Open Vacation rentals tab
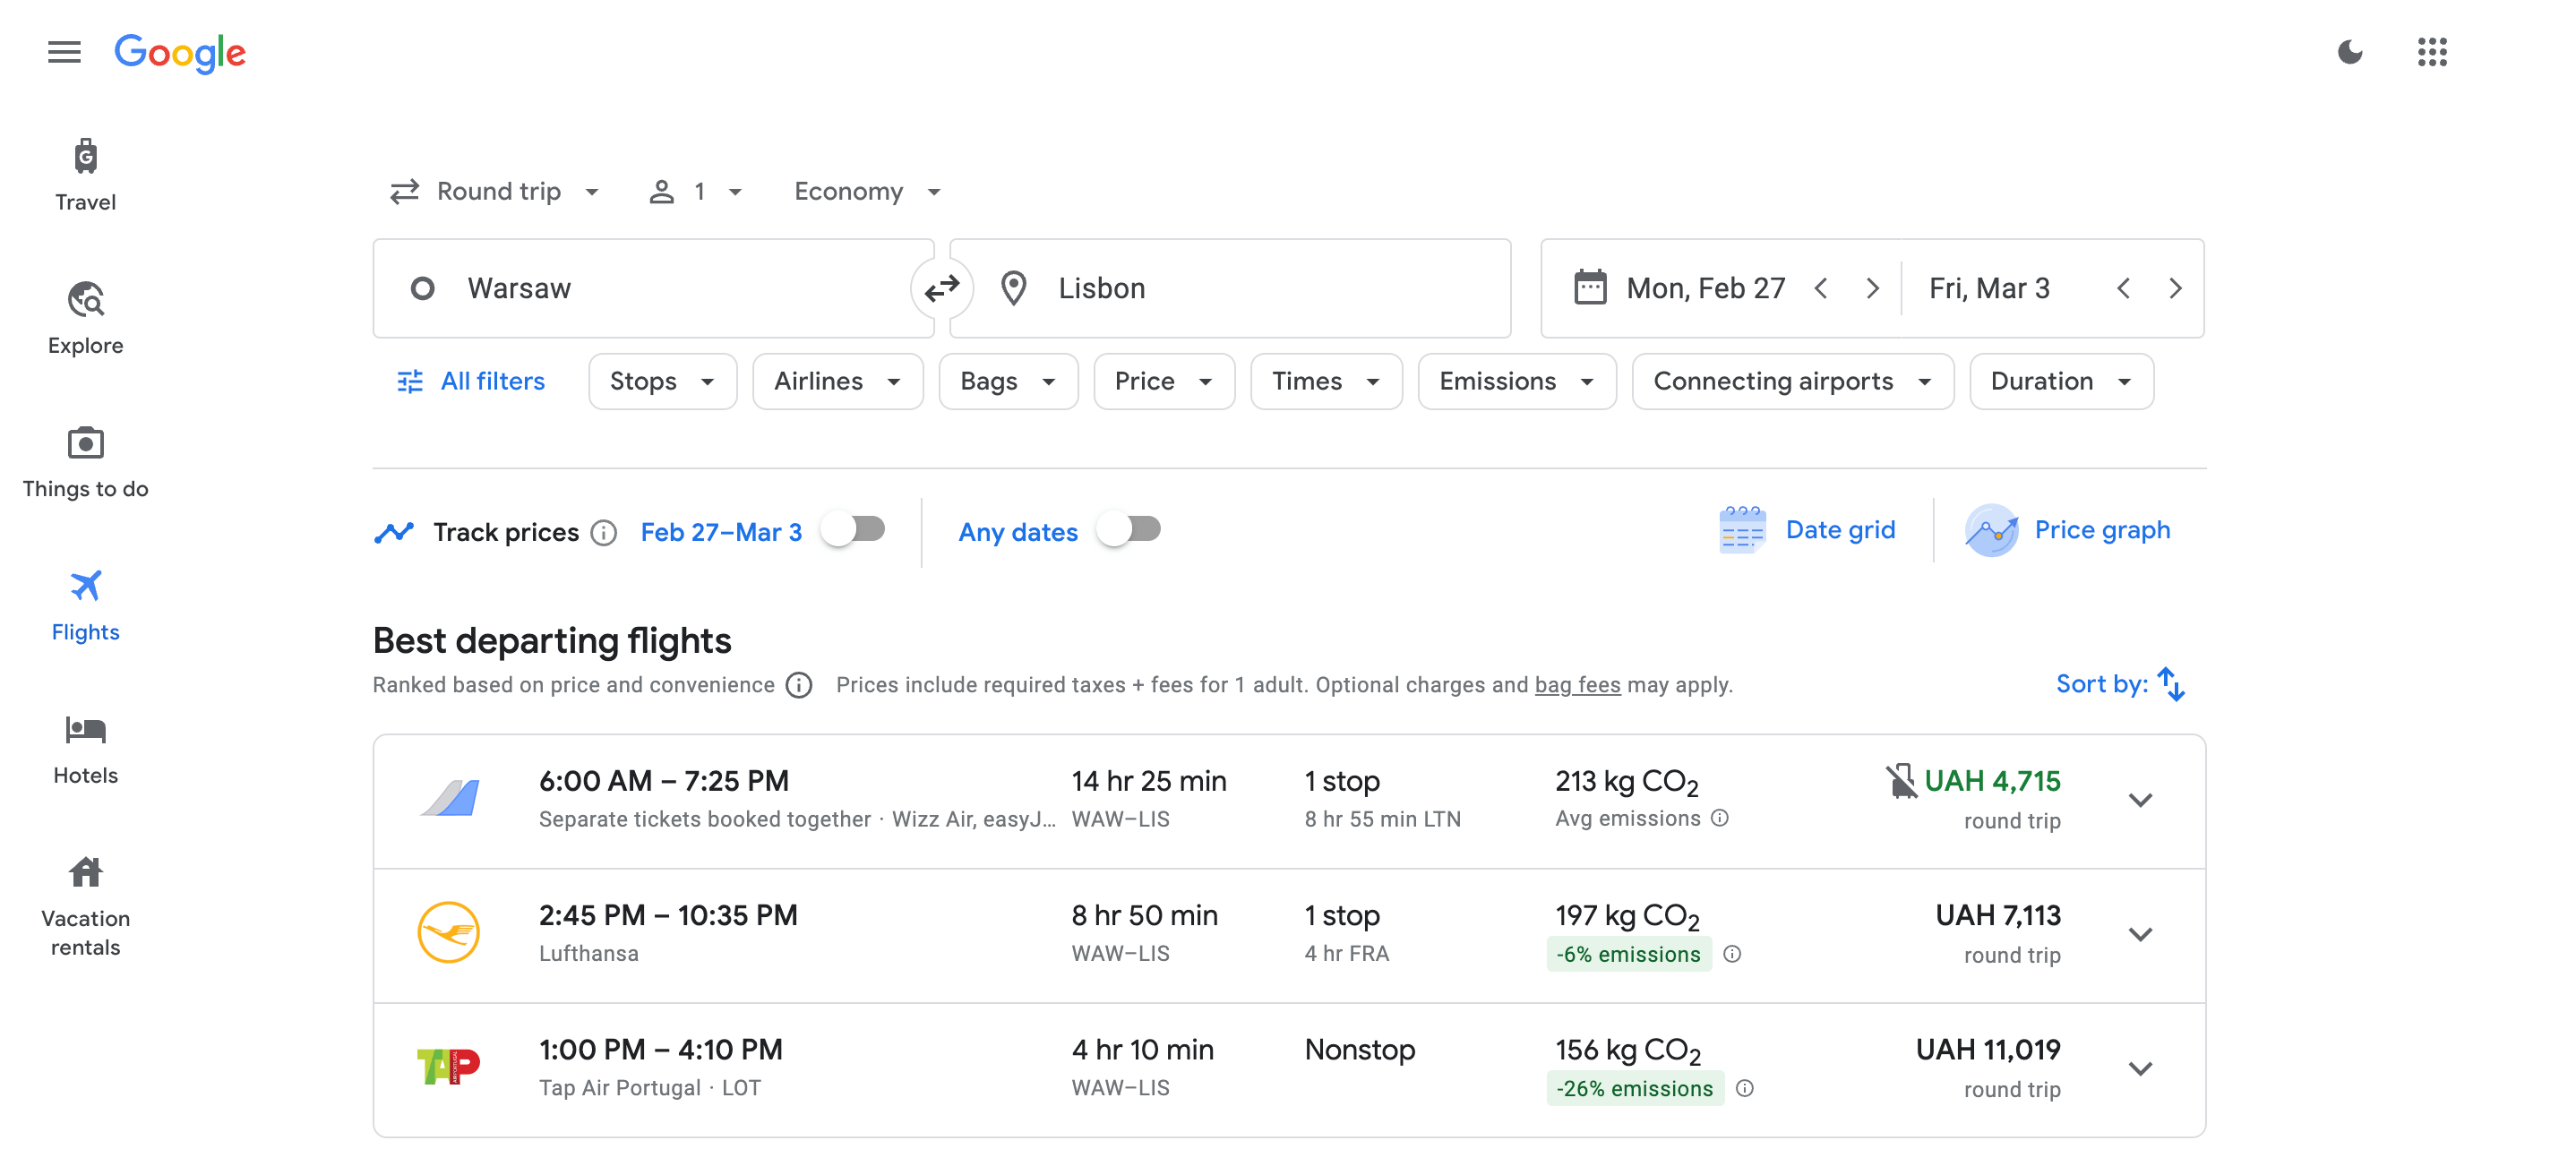This screenshot has height=1175, width=2576. pos(85,904)
